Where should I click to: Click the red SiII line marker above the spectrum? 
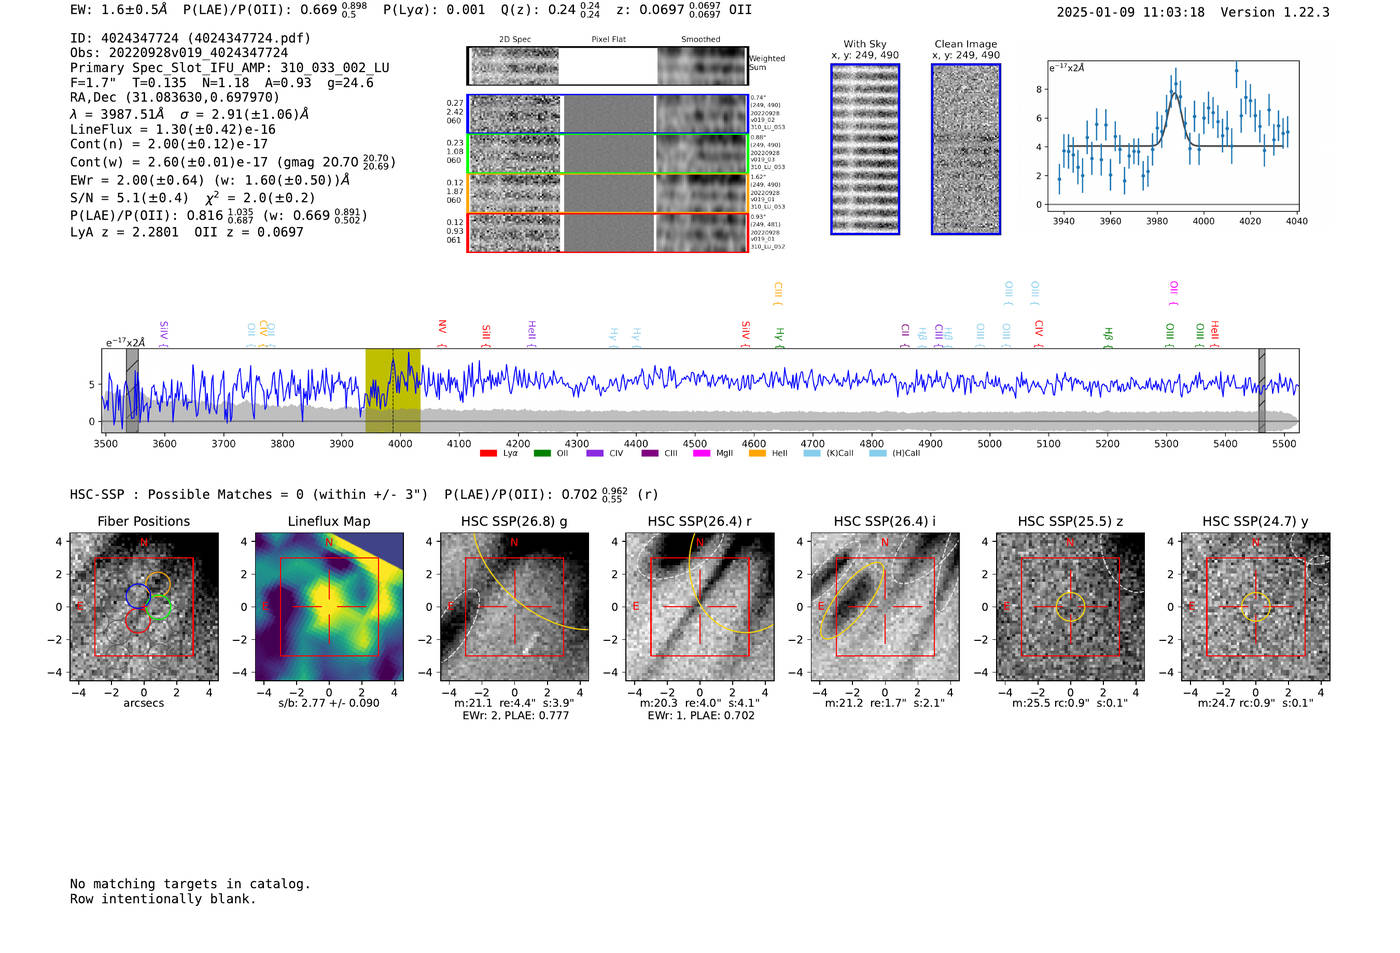click(x=486, y=335)
